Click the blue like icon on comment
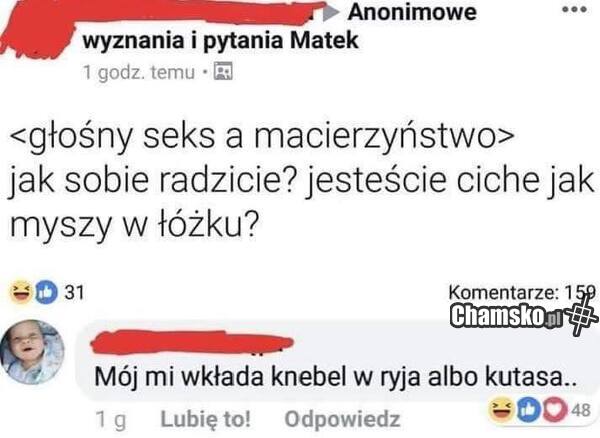 [529, 410]
